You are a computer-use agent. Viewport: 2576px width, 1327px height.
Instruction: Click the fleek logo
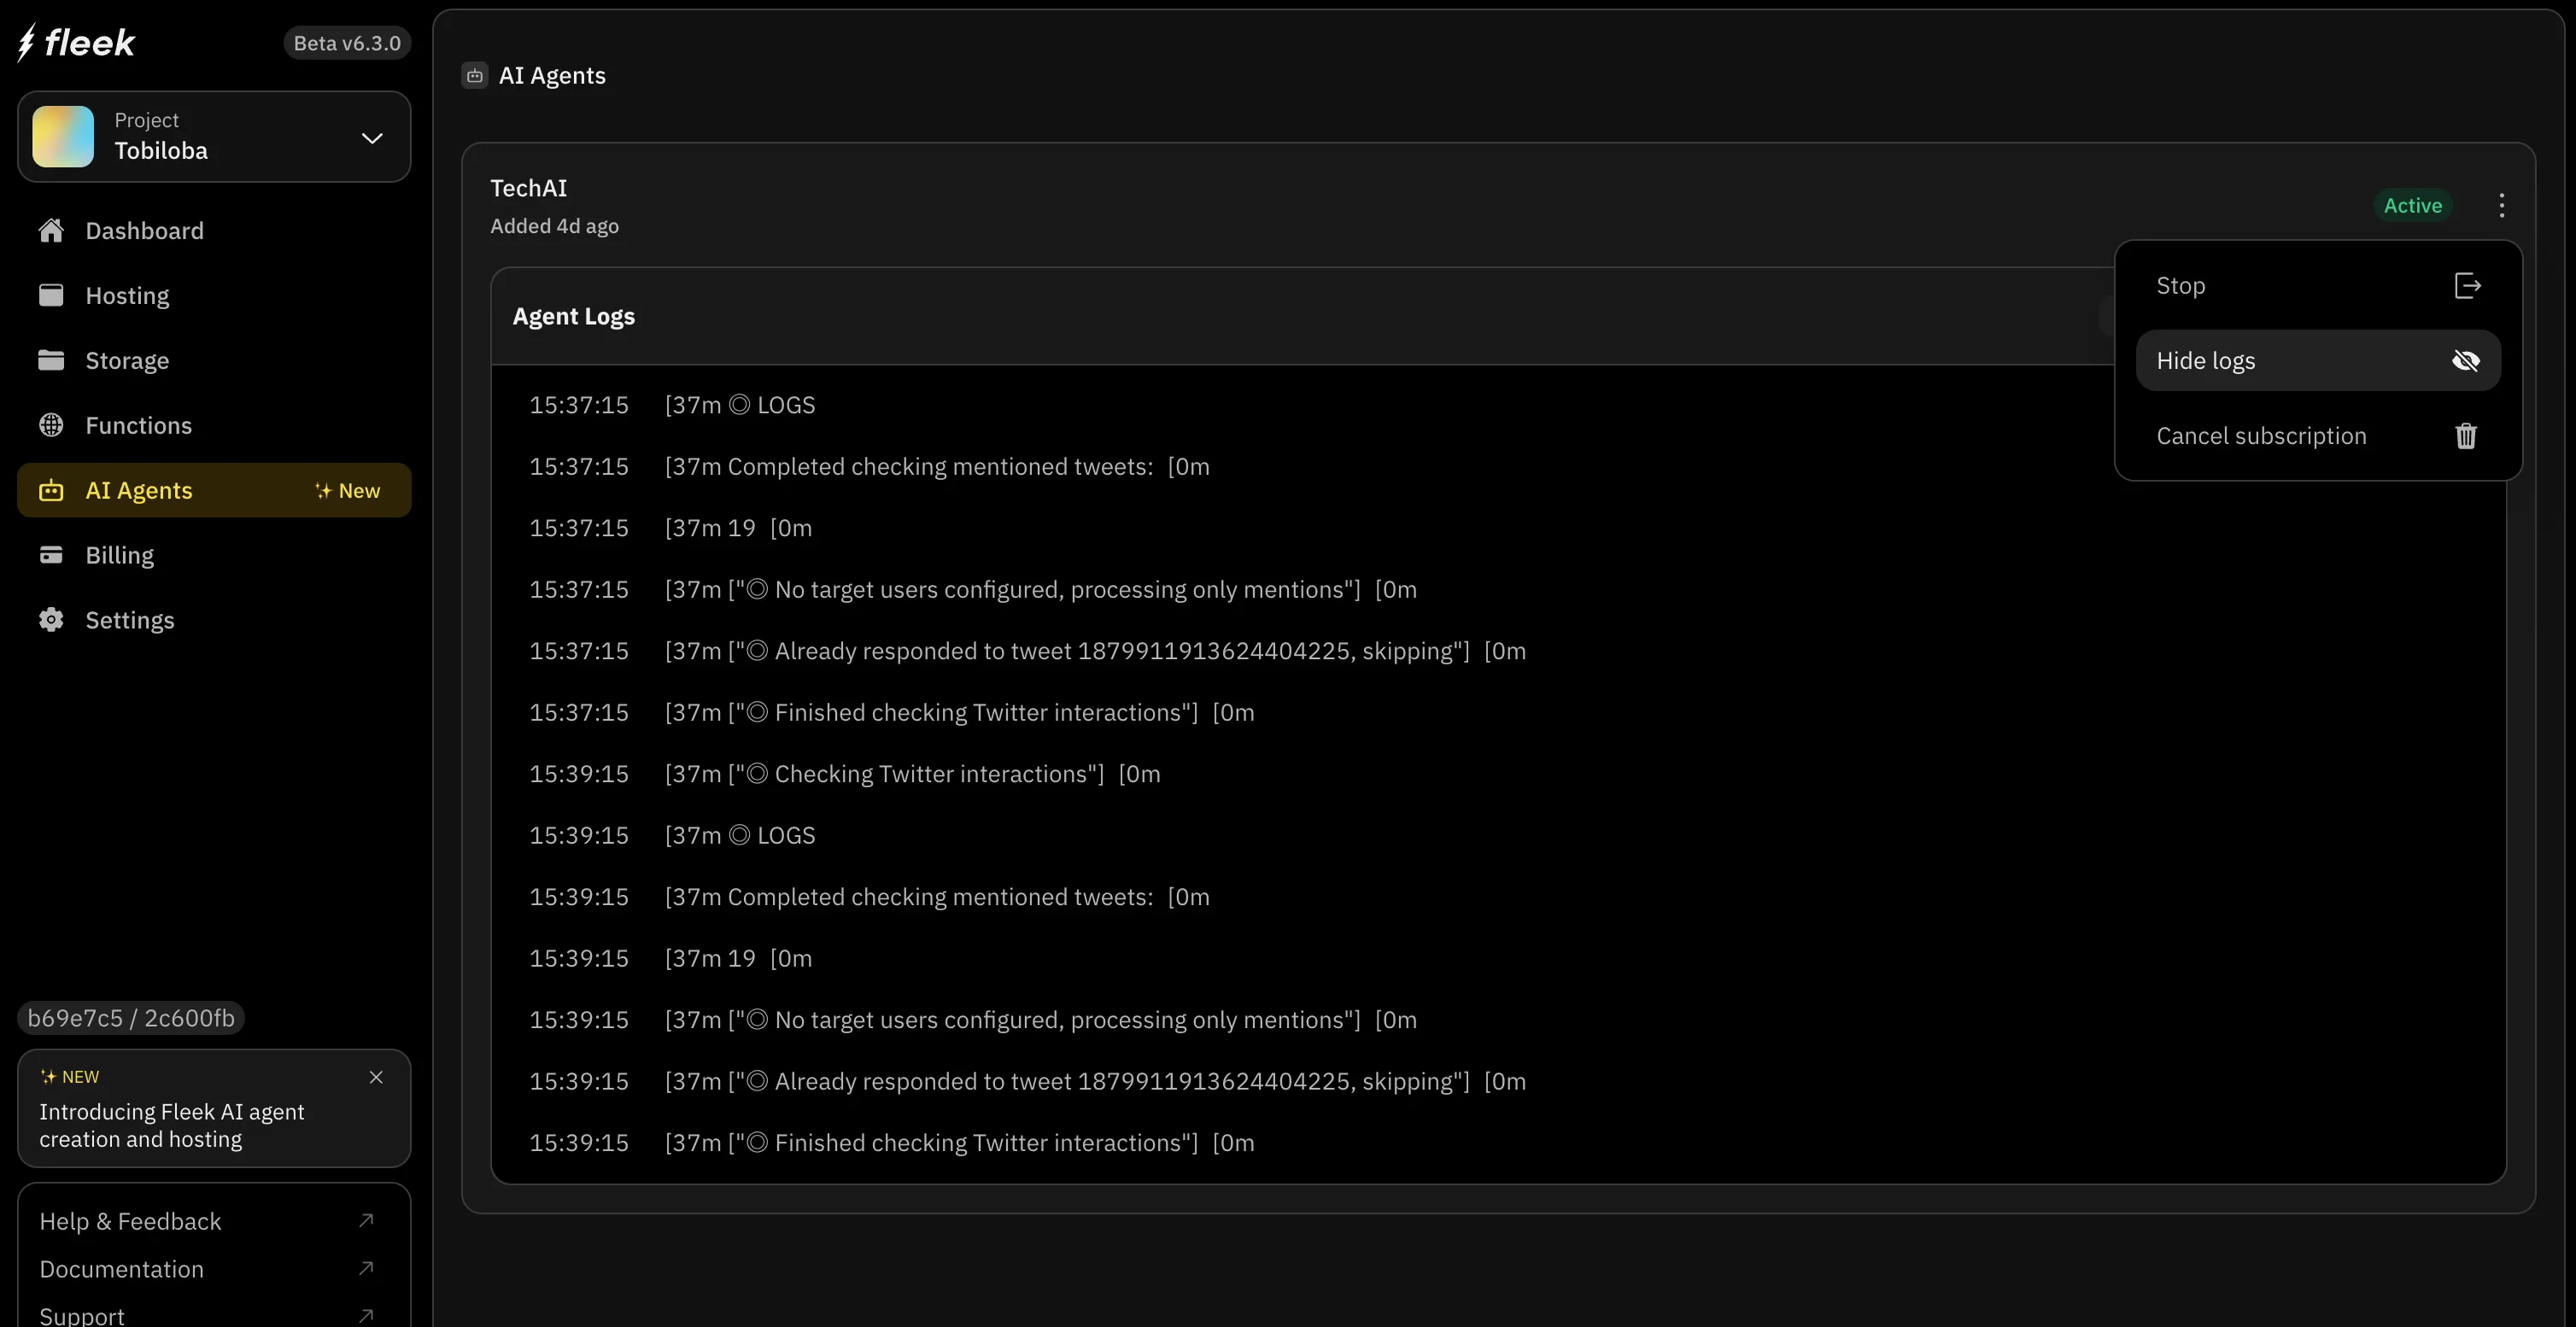pos(76,42)
